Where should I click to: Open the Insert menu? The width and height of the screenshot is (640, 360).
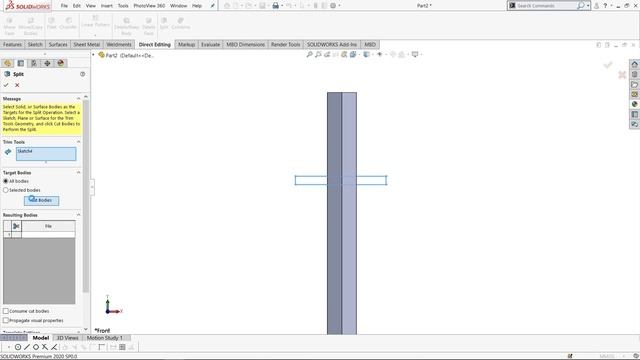point(107,6)
